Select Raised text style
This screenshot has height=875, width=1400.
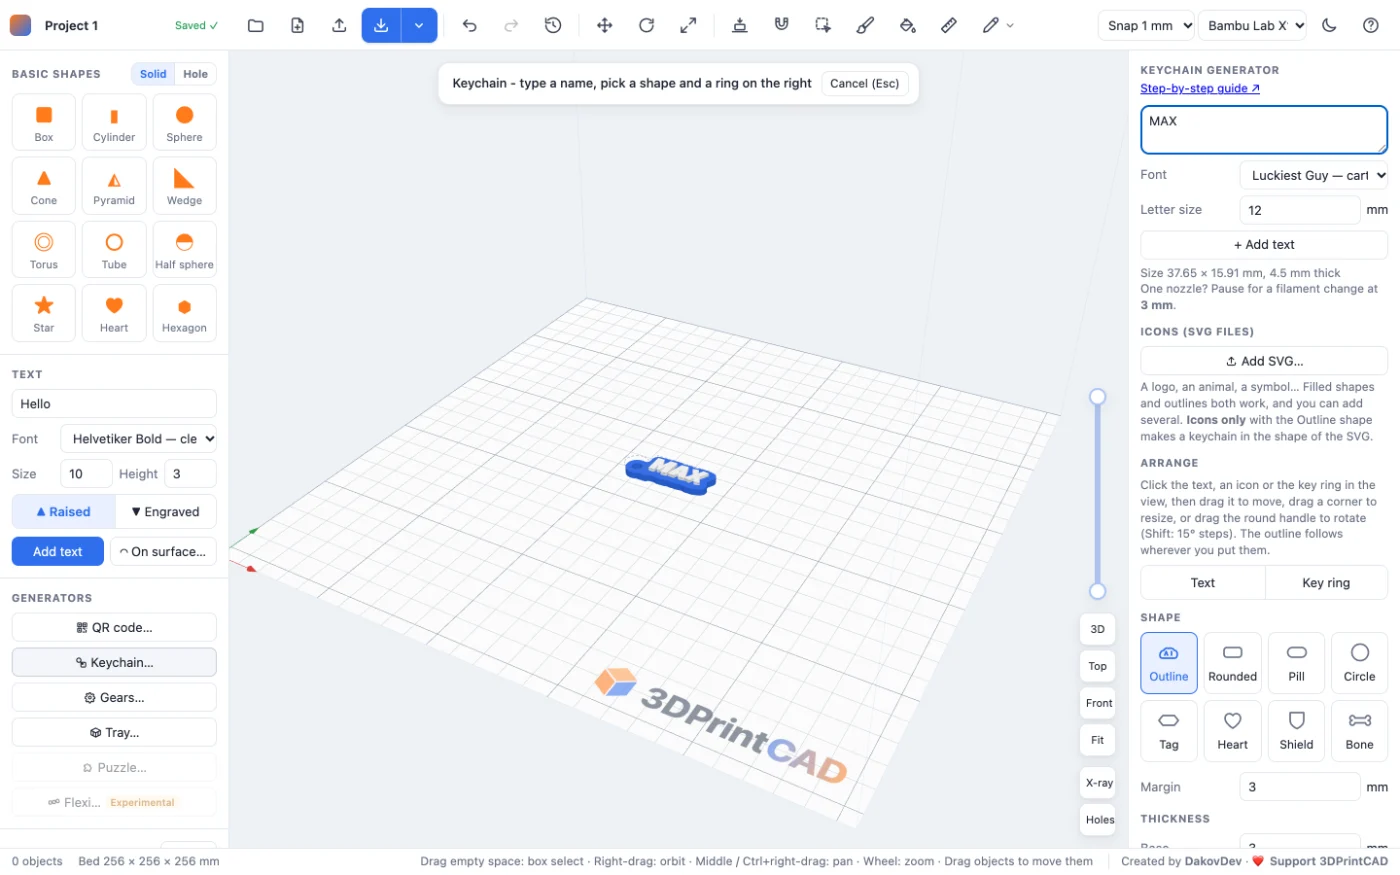[64, 512]
